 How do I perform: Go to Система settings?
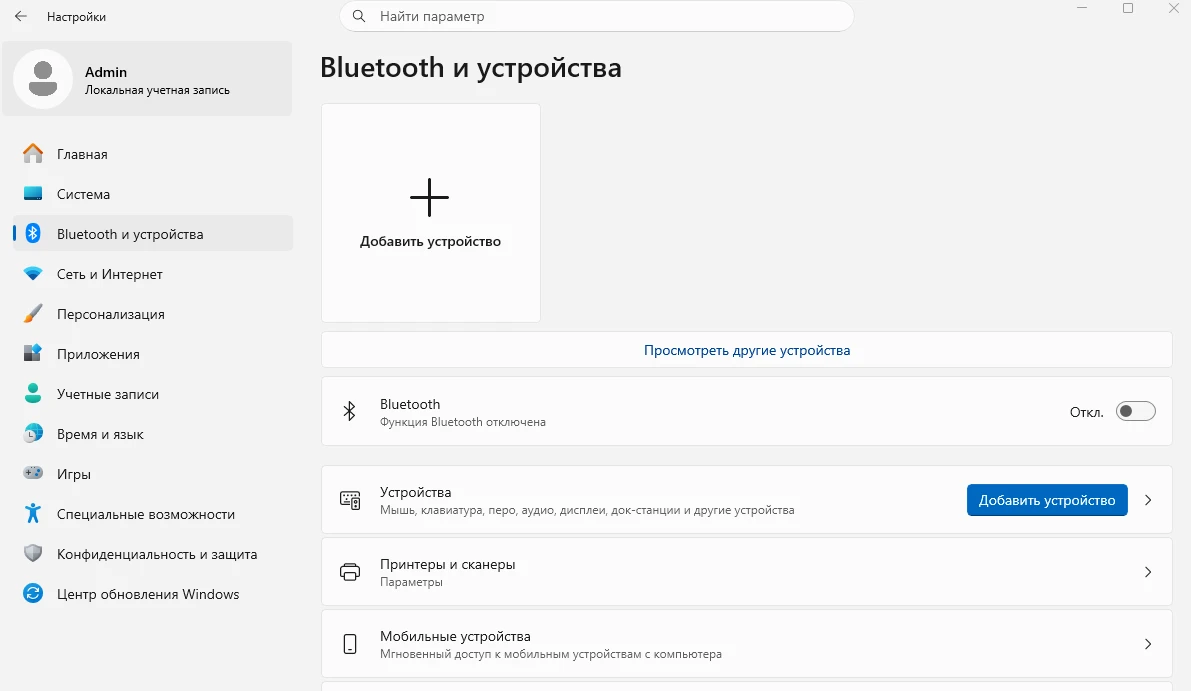coord(153,194)
